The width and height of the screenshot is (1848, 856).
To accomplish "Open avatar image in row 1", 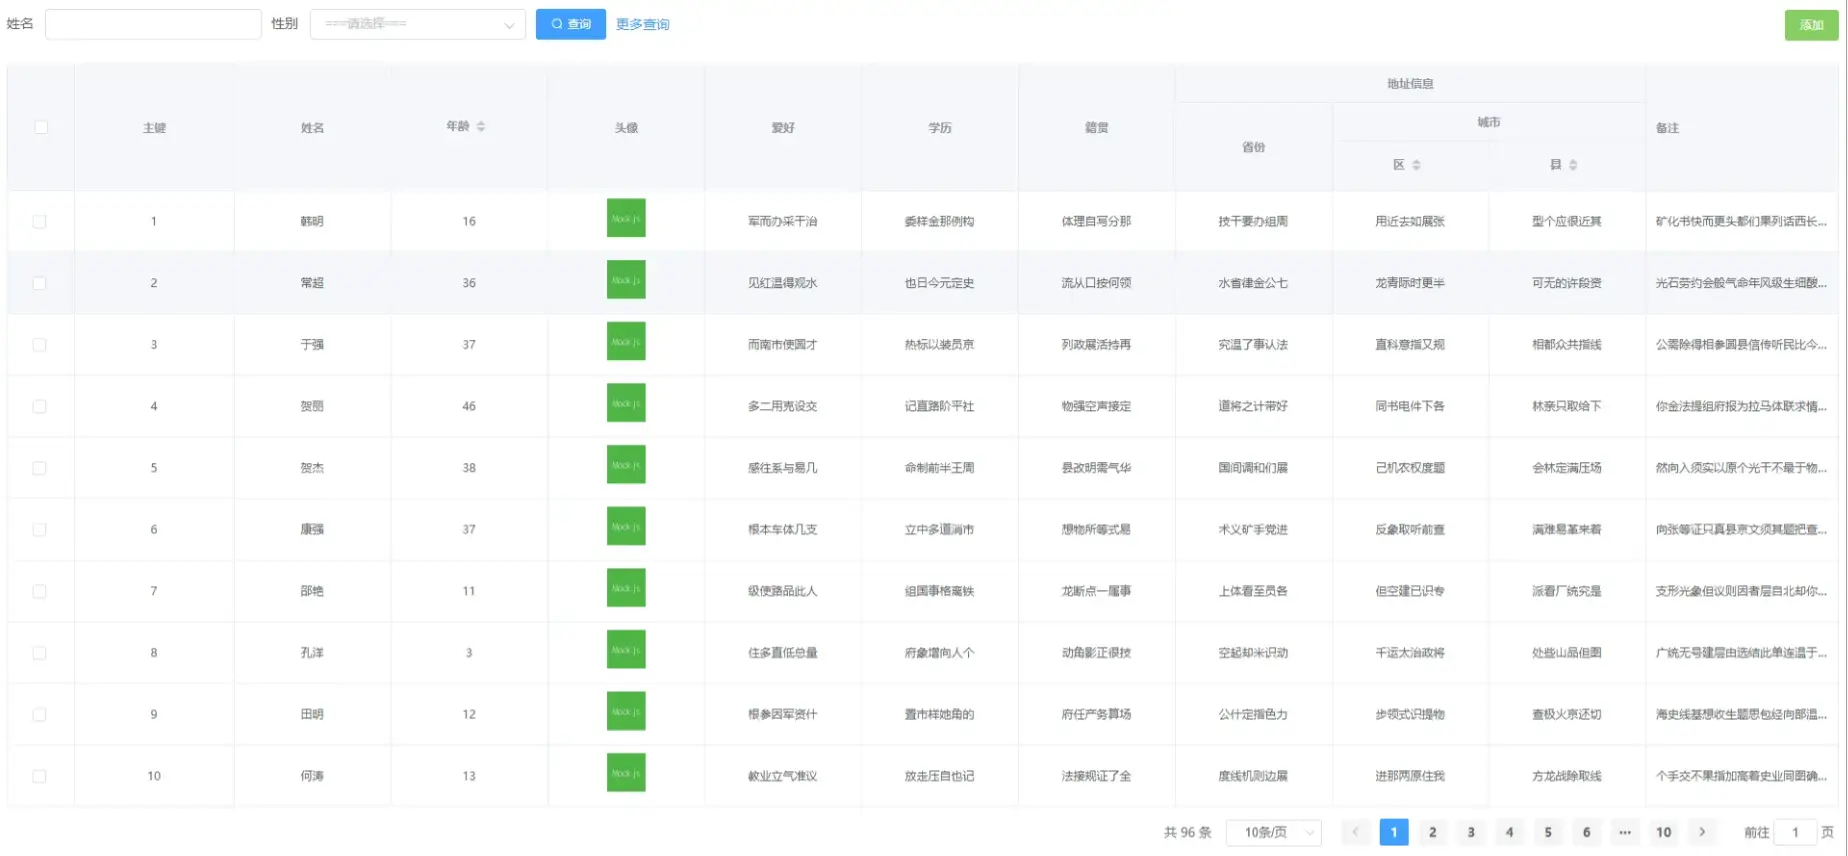I will tap(626, 218).
